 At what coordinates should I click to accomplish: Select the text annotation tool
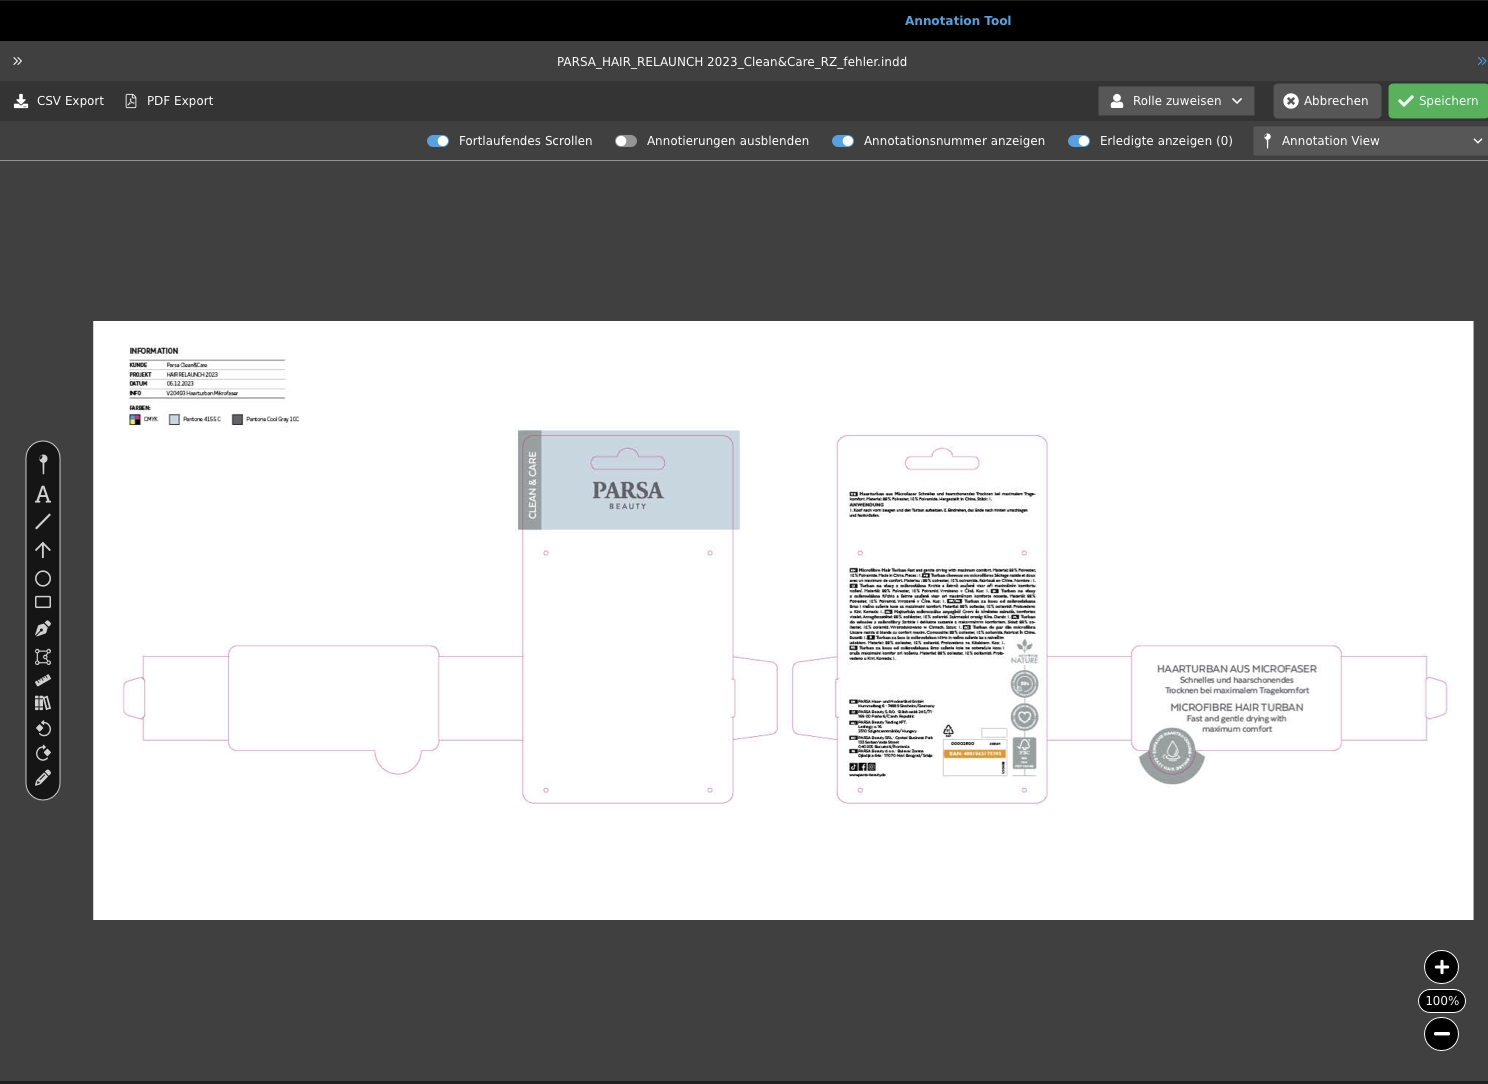pos(43,494)
